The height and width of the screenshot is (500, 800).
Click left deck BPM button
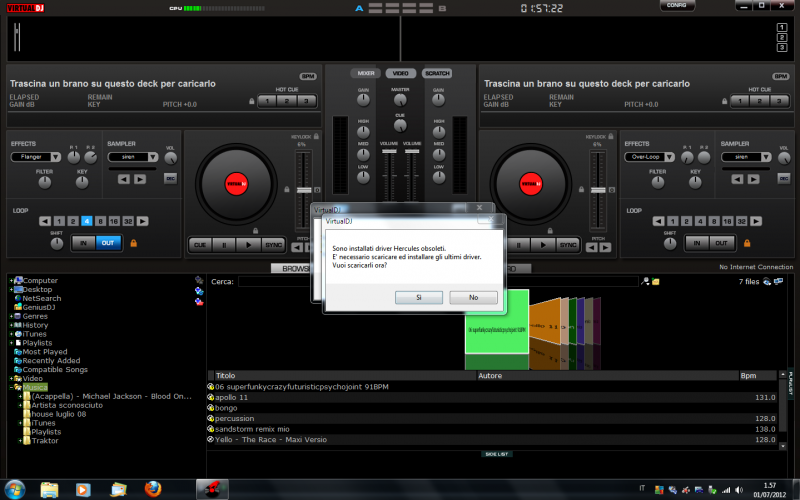308,77
